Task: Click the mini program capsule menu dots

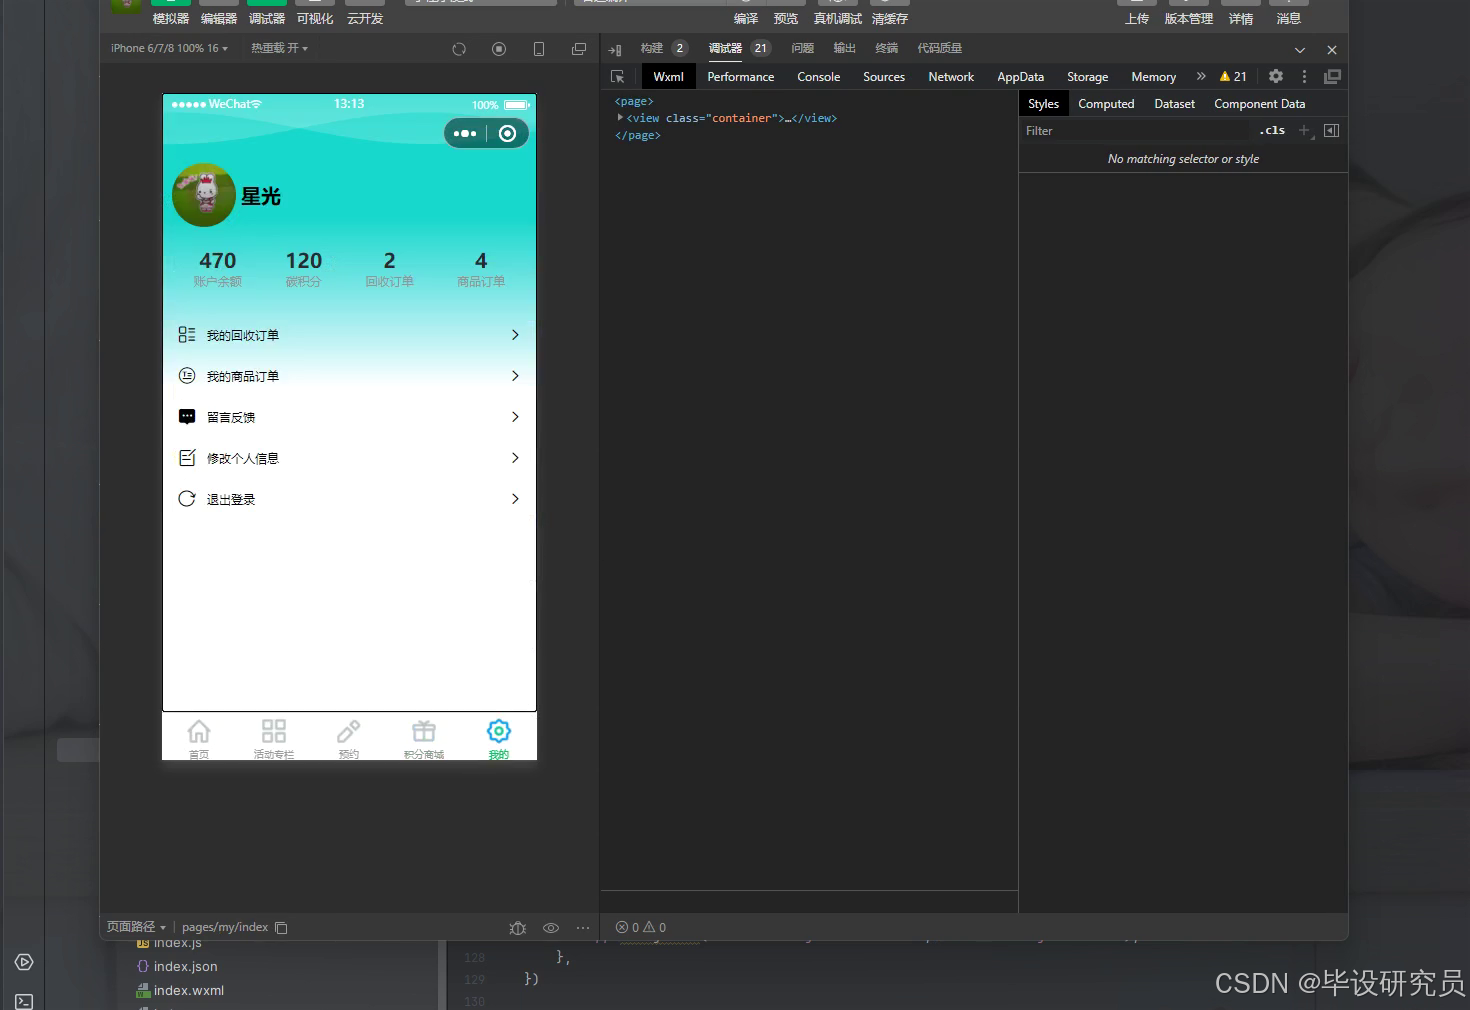Action: click(465, 134)
